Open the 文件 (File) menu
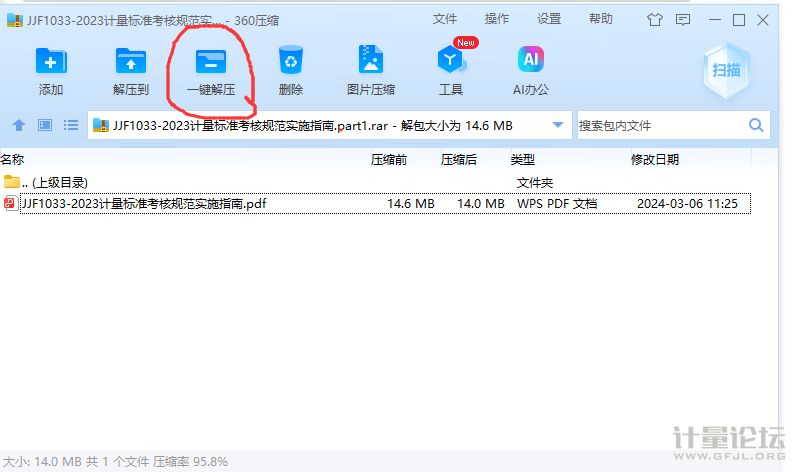Viewport: 795px width, 472px height. [445, 19]
